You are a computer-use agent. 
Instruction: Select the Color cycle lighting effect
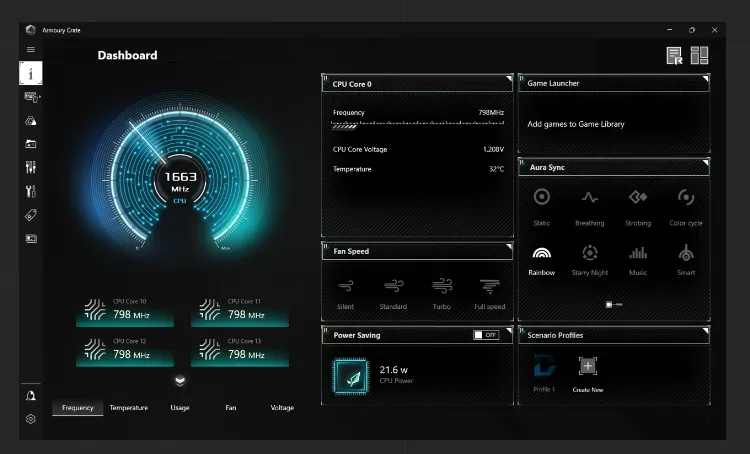(x=686, y=207)
